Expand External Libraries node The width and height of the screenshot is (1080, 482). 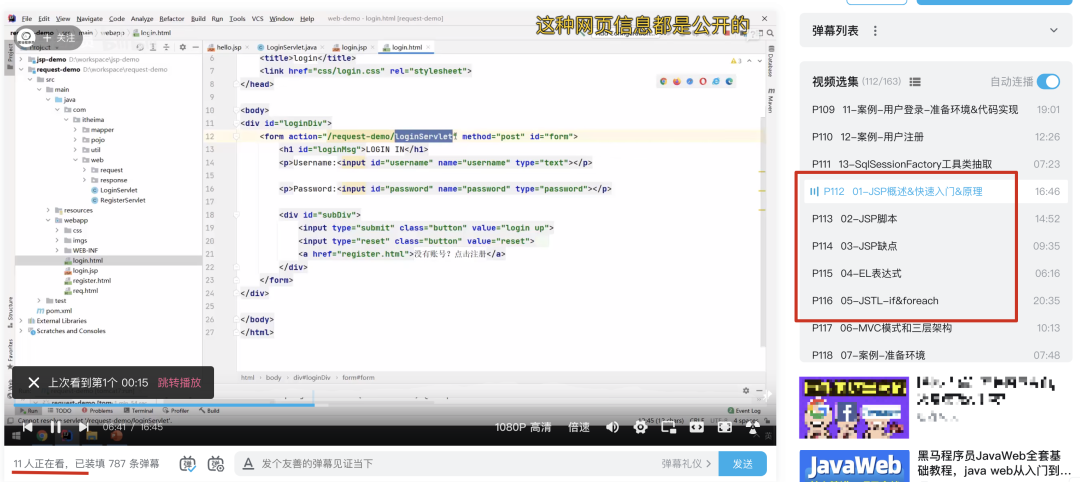tap(21, 321)
